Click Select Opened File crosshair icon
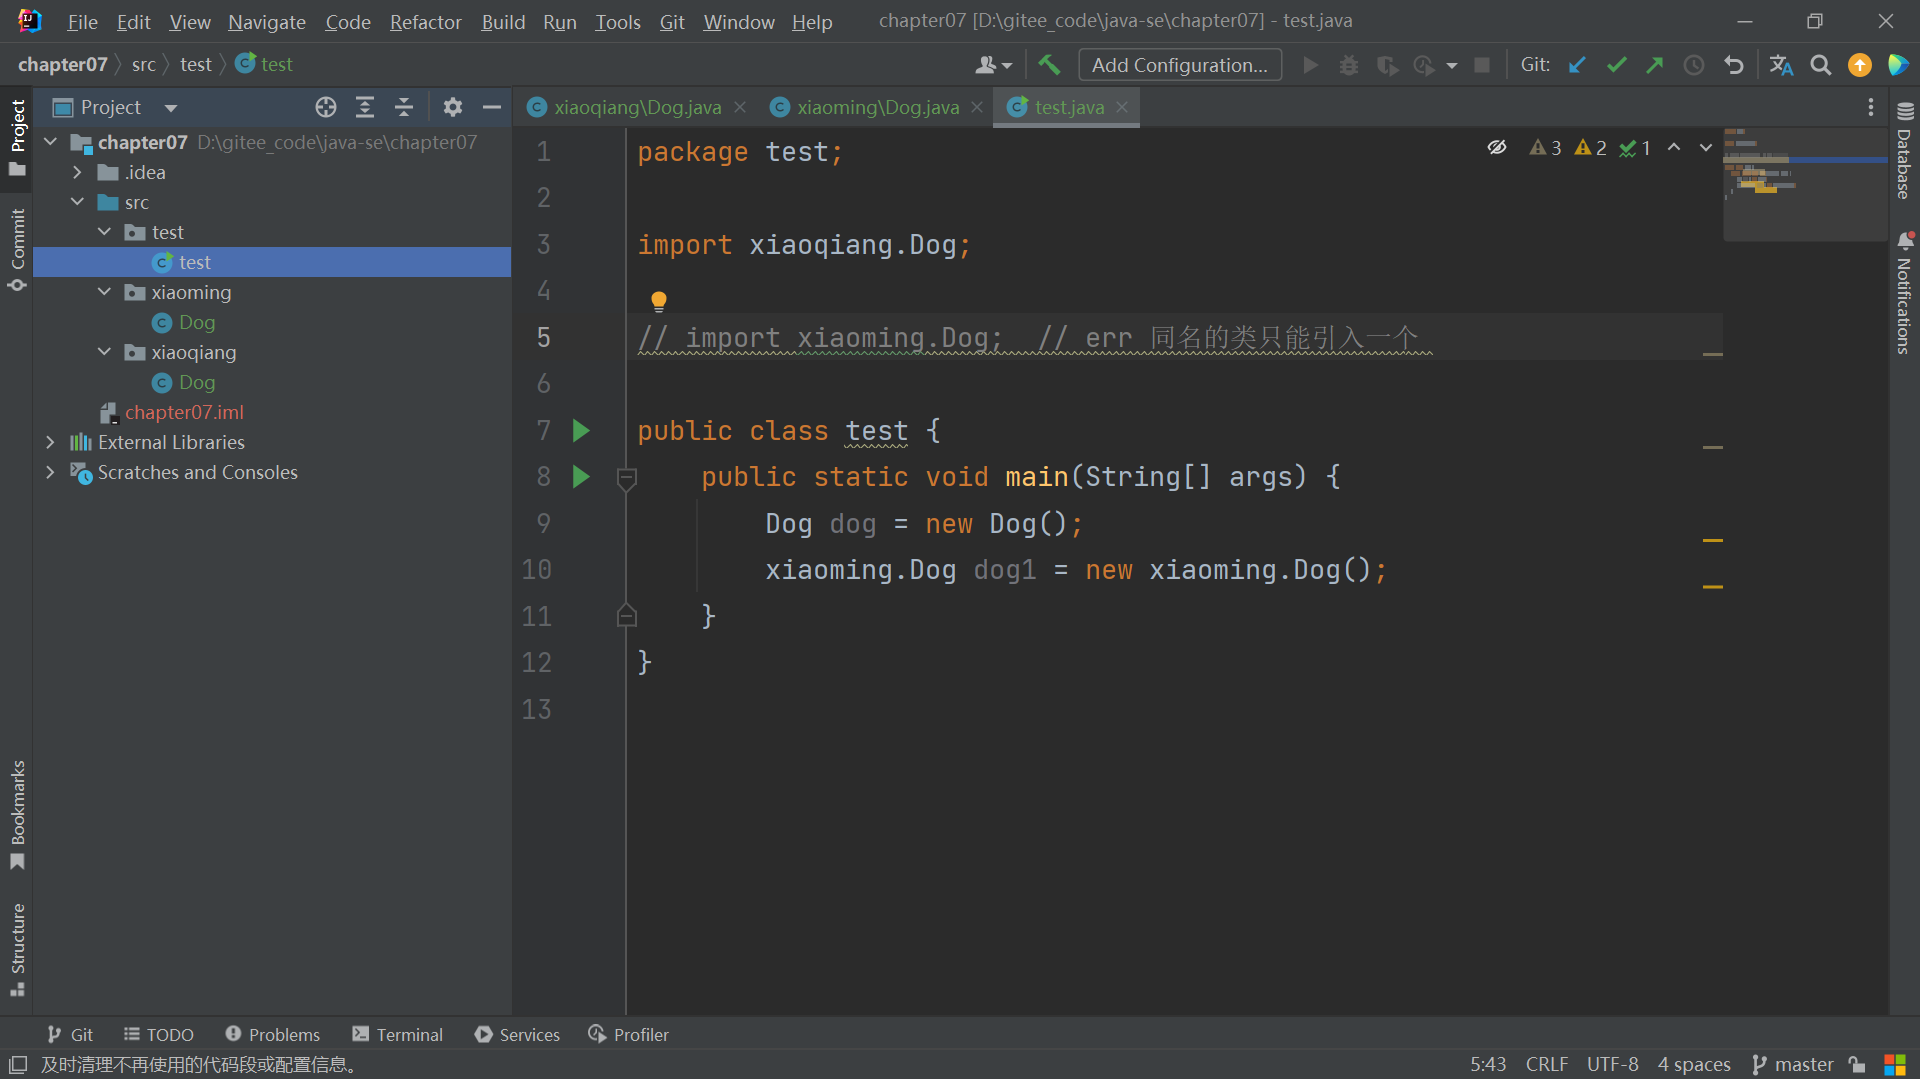The image size is (1920, 1080). [x=325, y=107]
